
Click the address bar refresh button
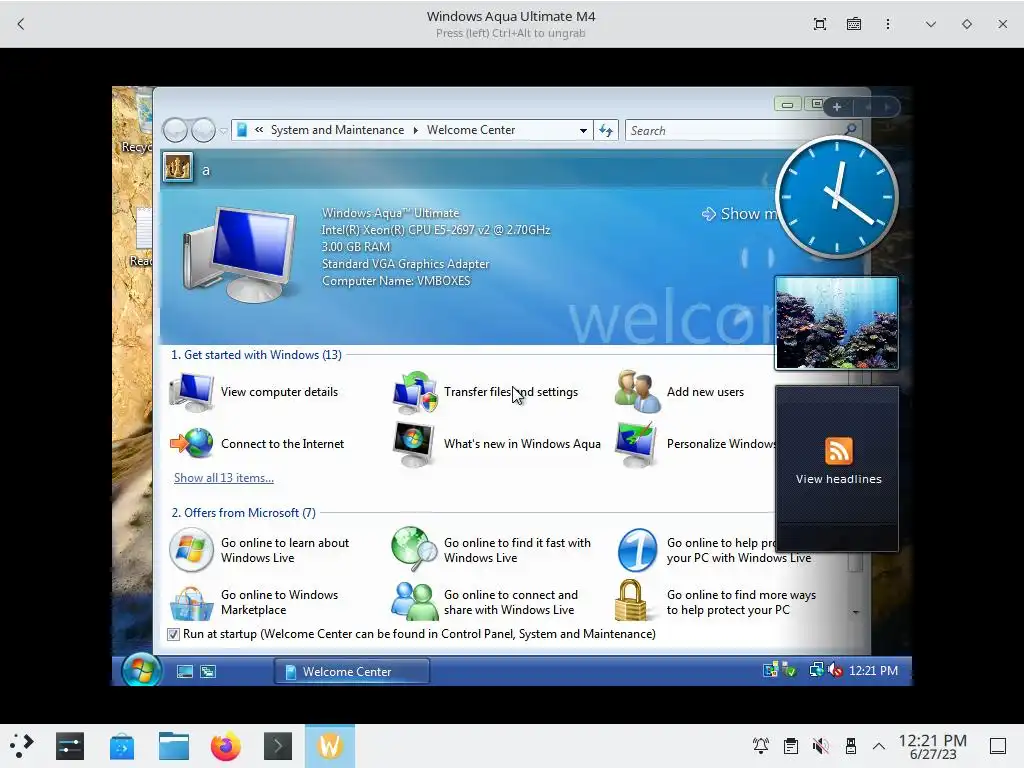tap(606, 131)
